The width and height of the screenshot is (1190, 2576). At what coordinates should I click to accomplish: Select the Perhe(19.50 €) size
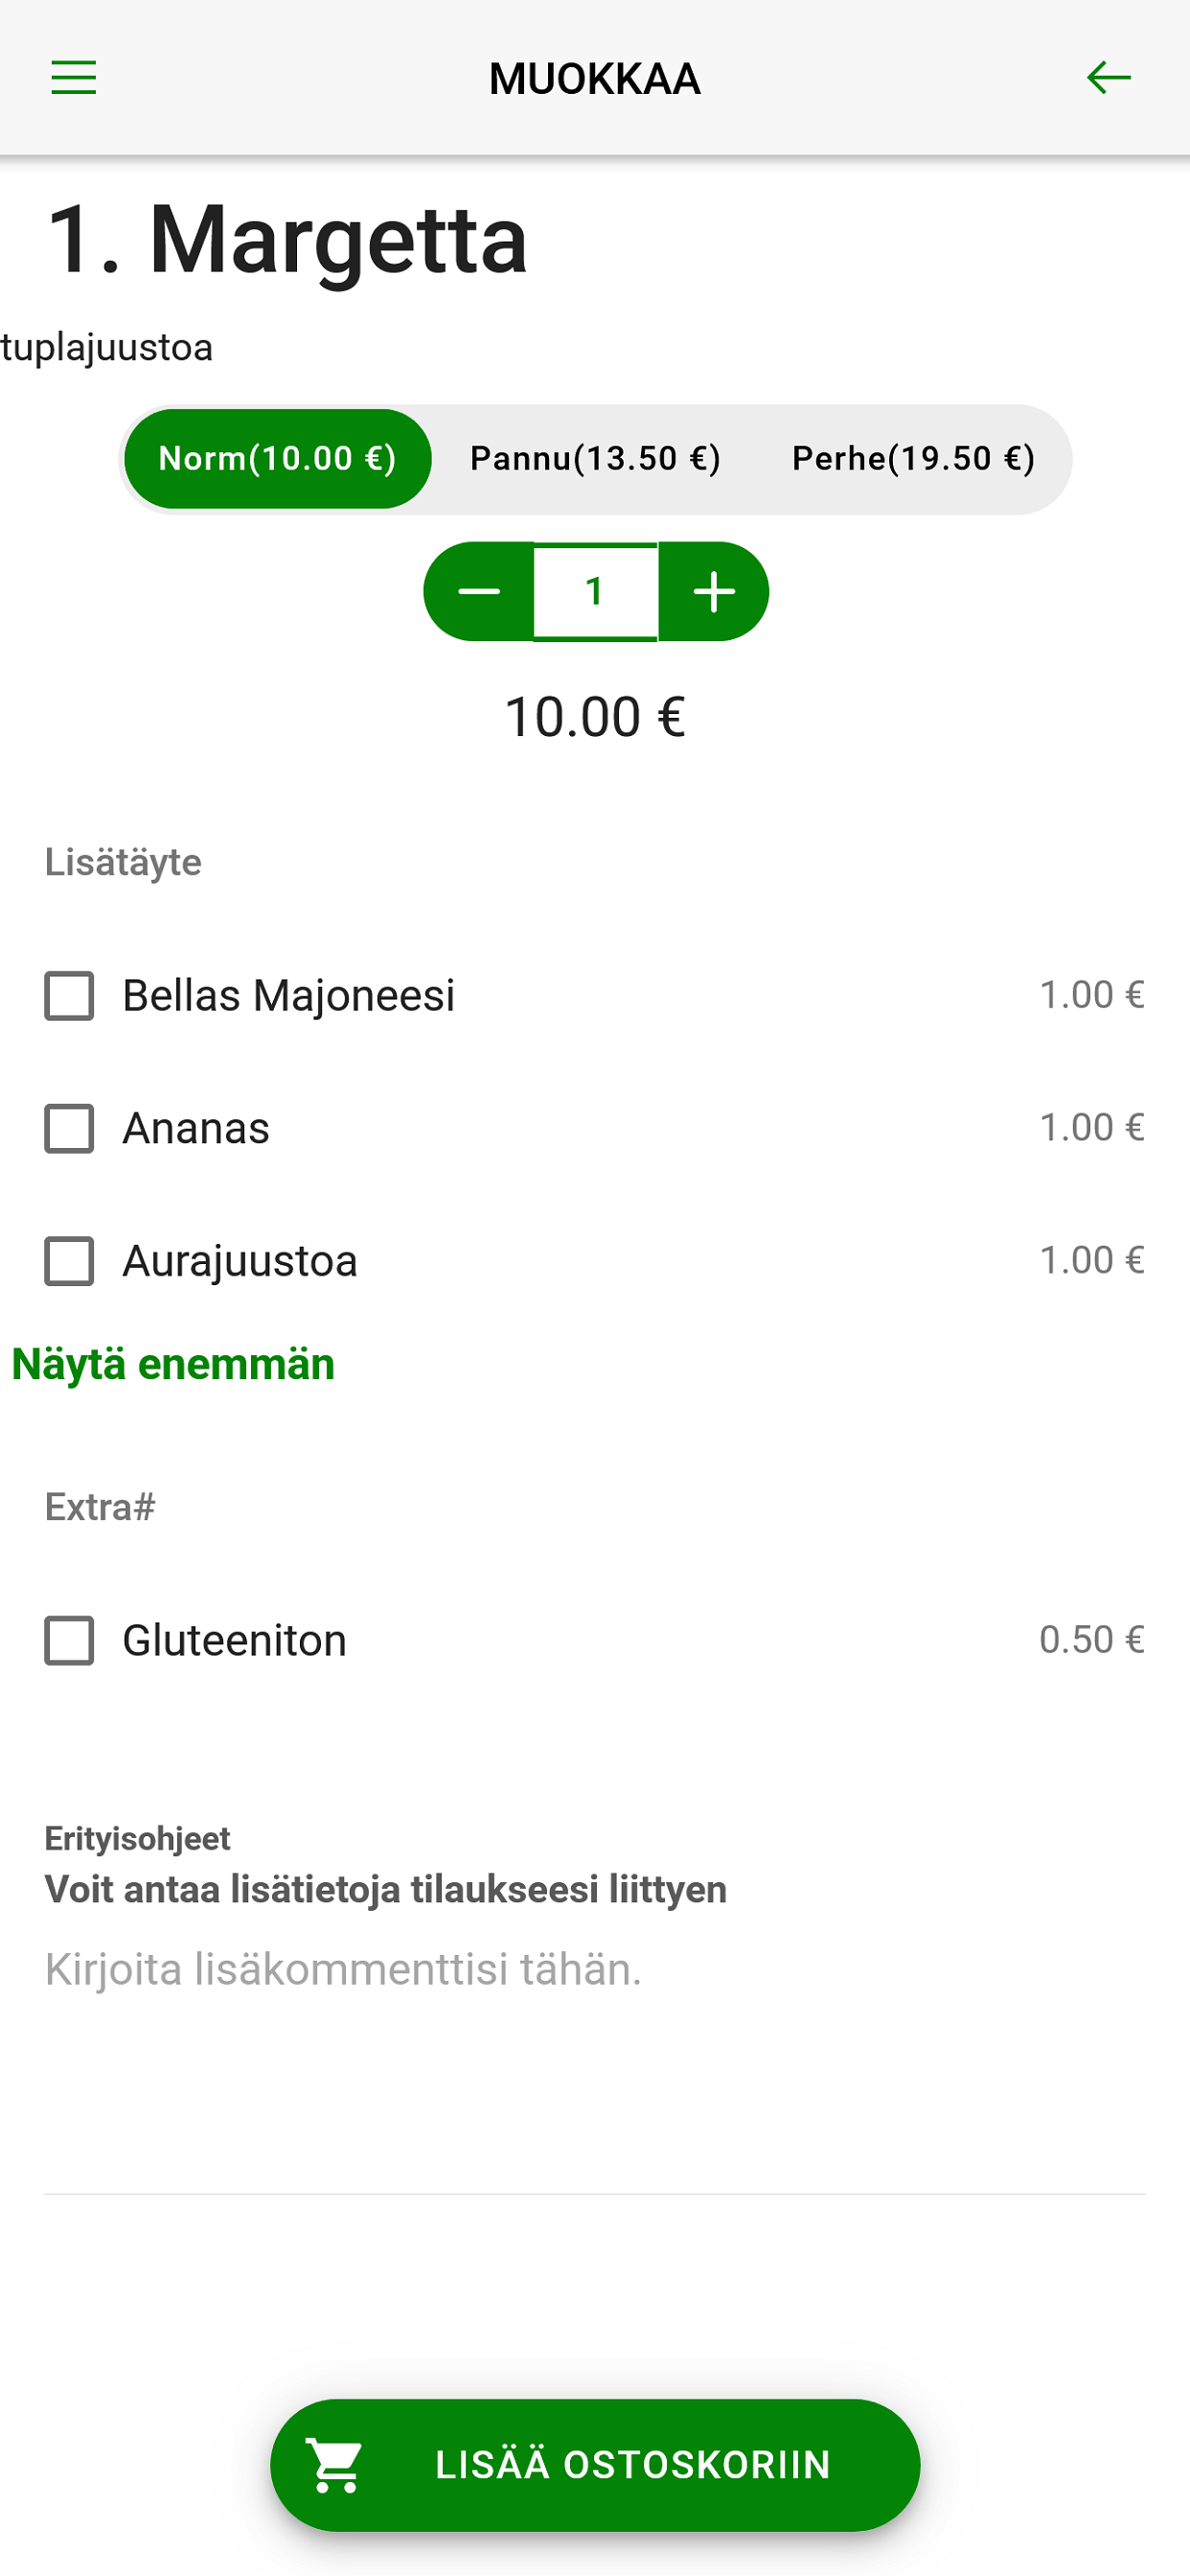tap(913, 459)
